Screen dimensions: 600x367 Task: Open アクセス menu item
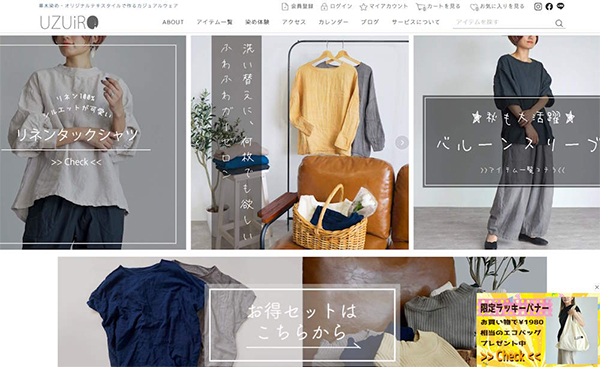(x=294, y=22)
